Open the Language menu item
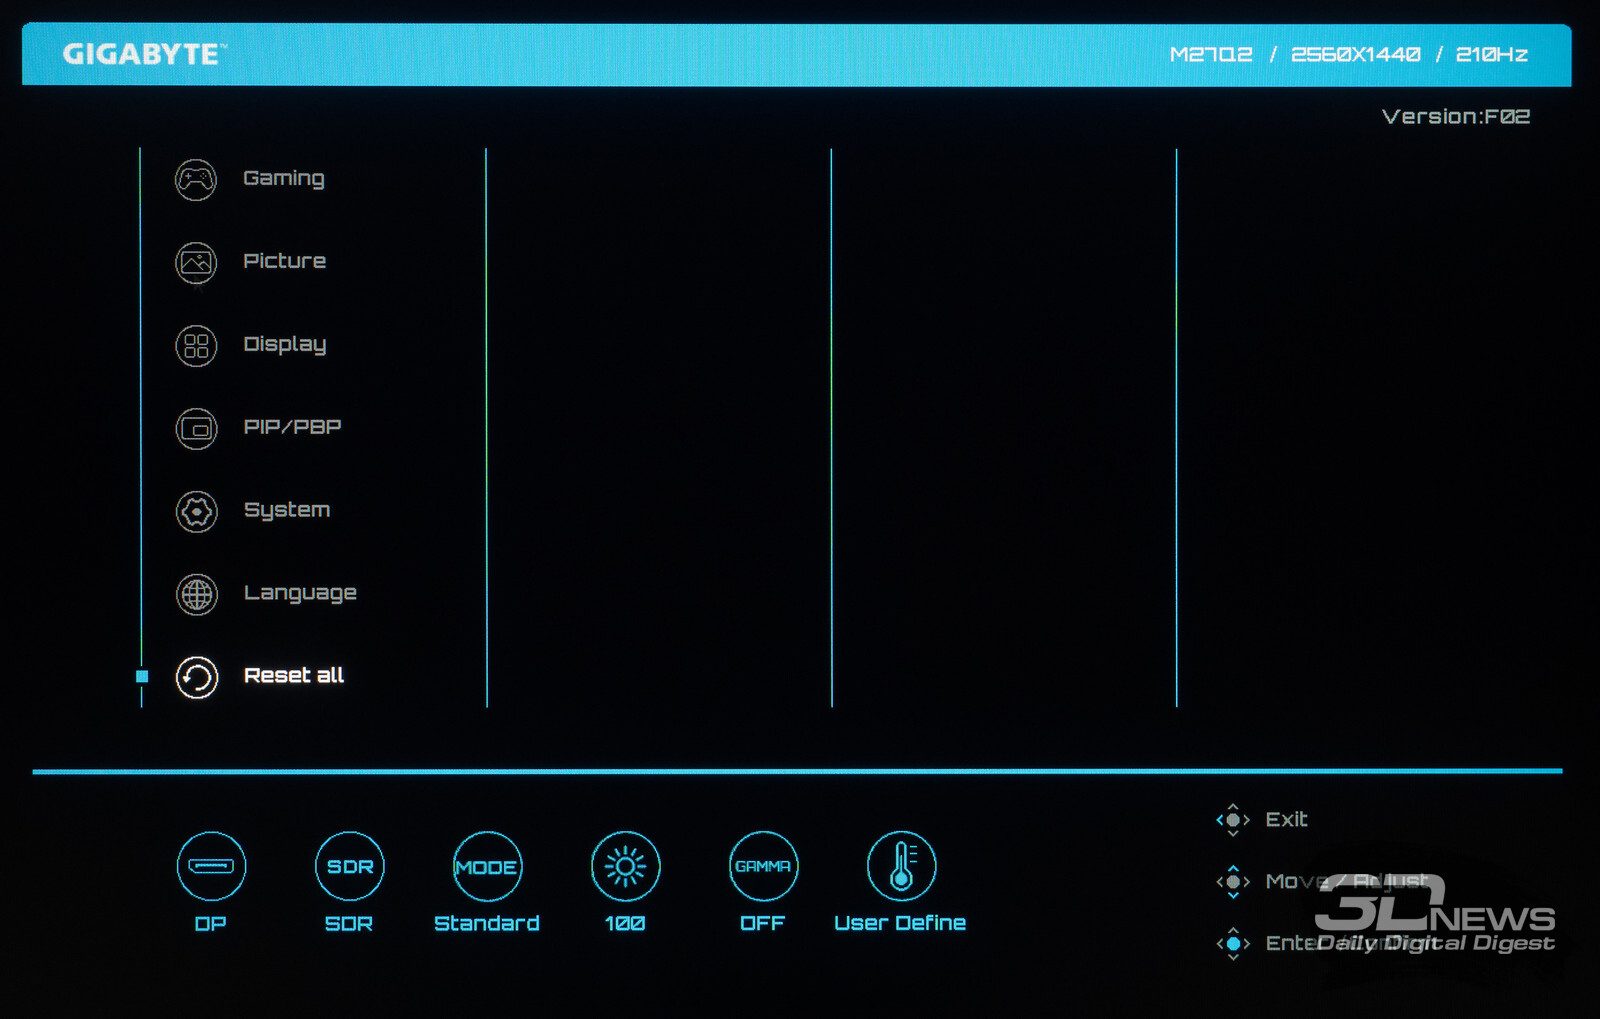 [300, 593]
